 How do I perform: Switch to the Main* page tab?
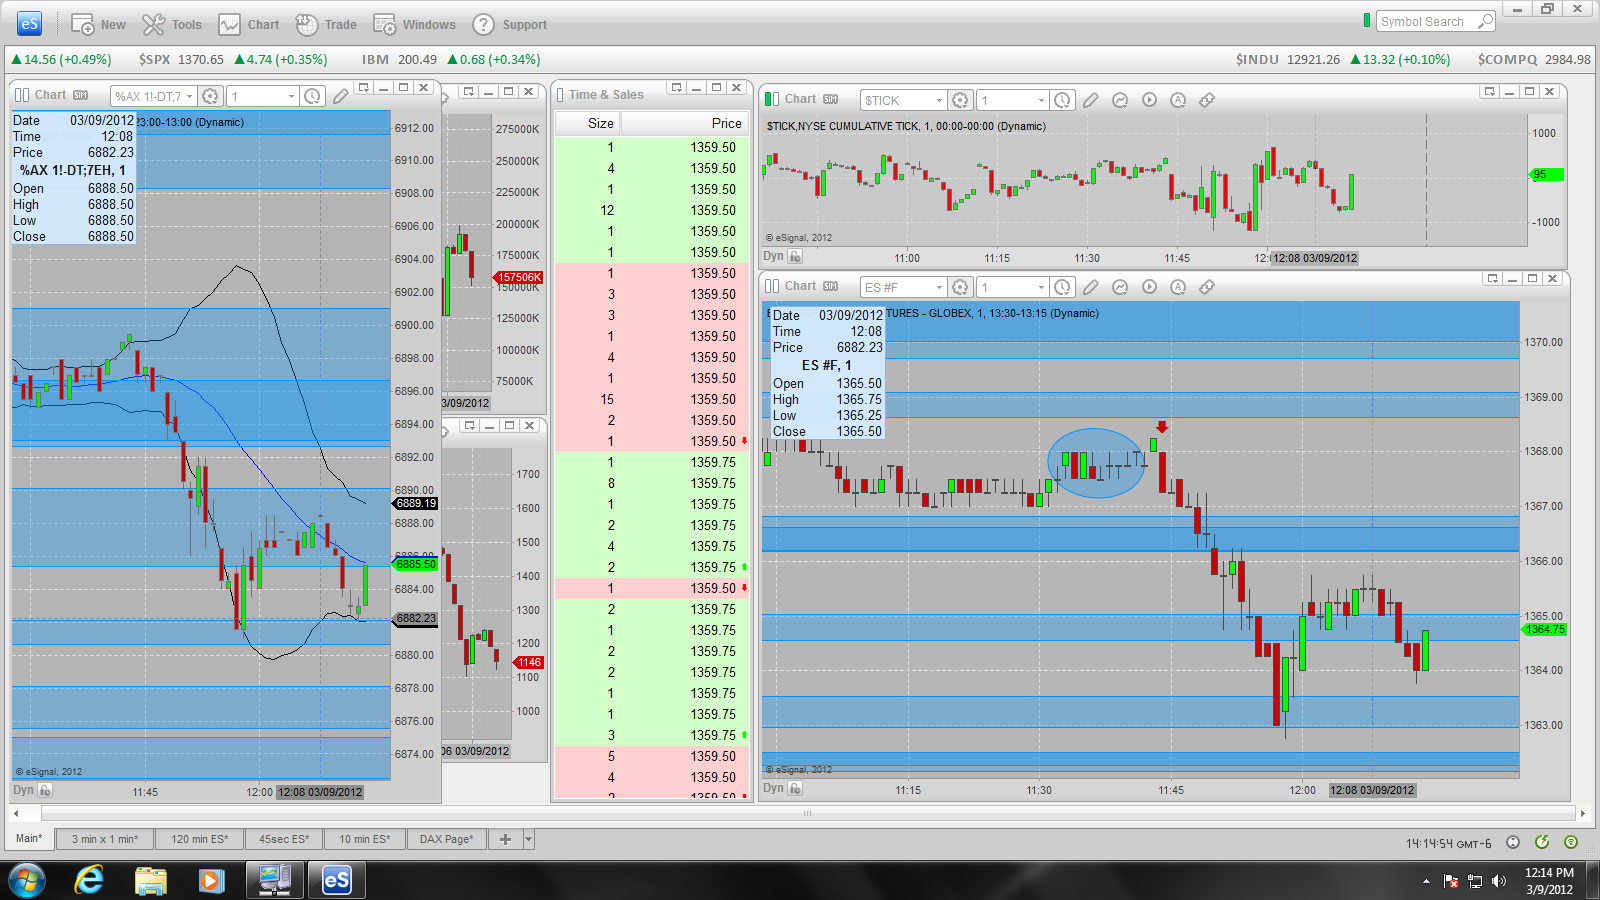pyautogui.click(x=29, y=838)
